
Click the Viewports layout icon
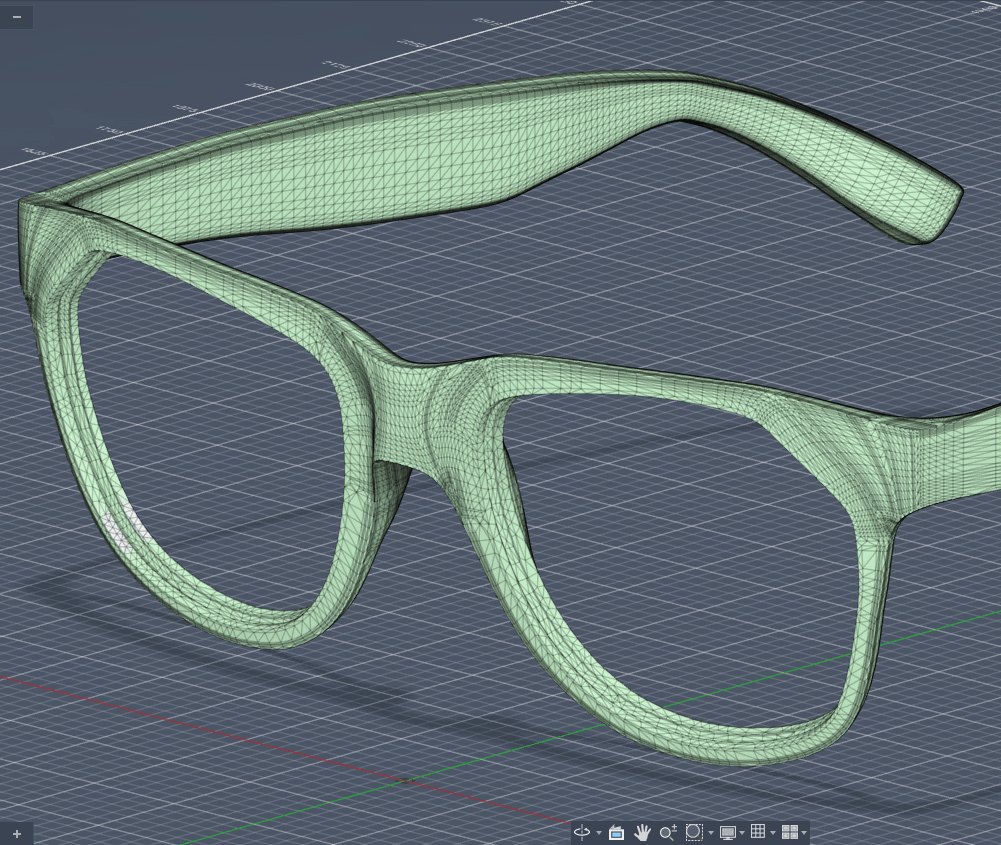click(x=789, y=832)
